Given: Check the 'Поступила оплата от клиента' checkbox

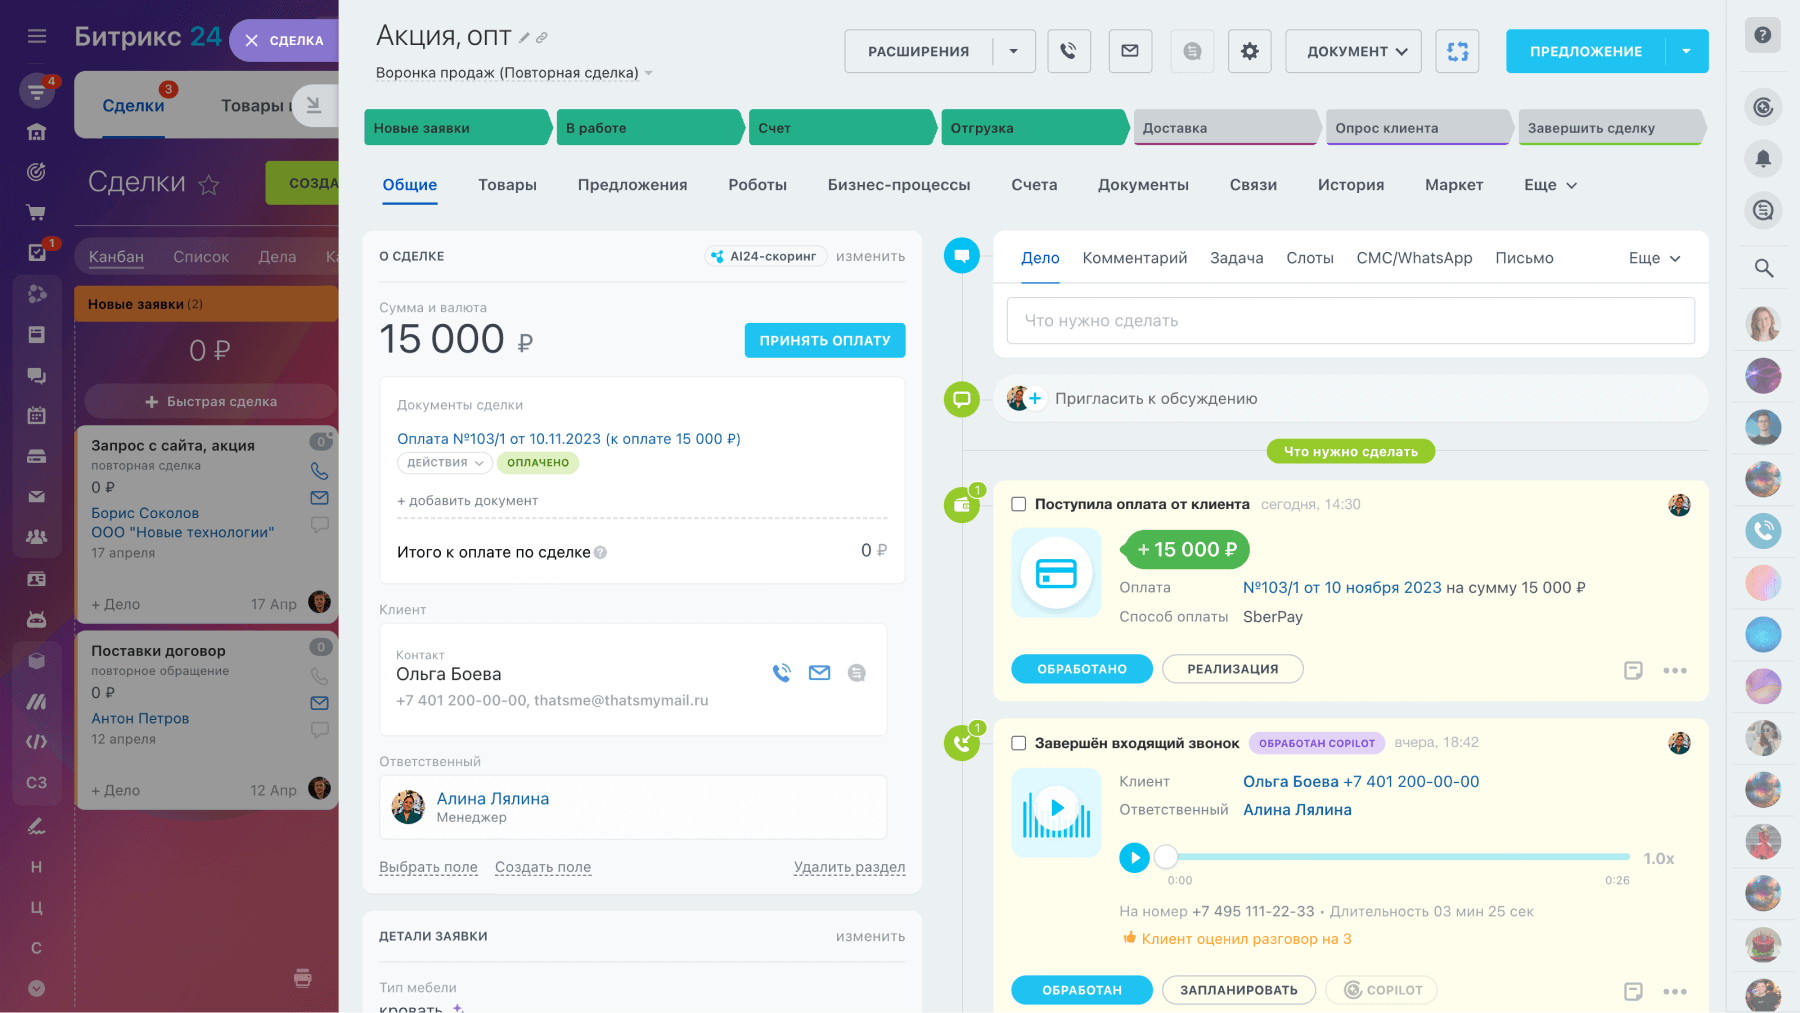Looking at the screenshot, I should coord(1018,504).
